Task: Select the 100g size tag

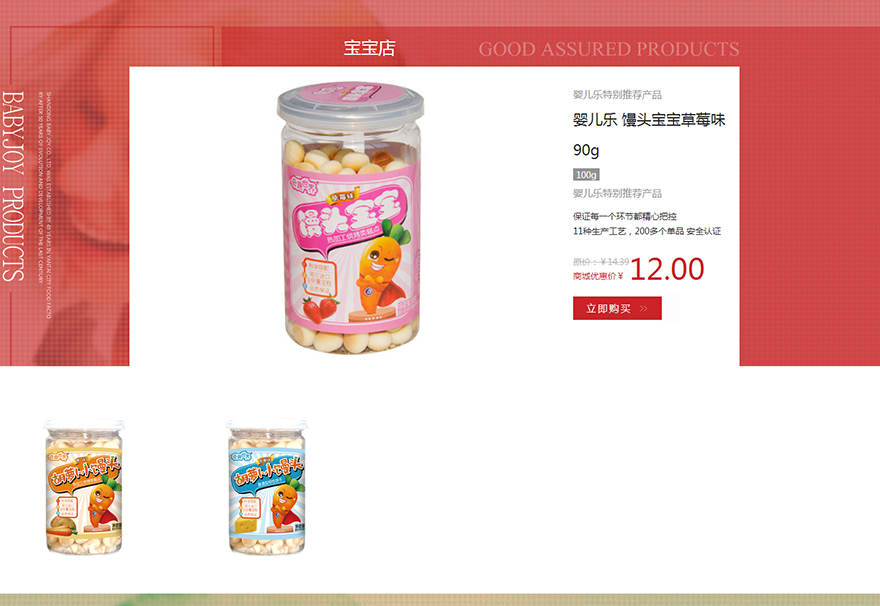Action: [586, 175]
